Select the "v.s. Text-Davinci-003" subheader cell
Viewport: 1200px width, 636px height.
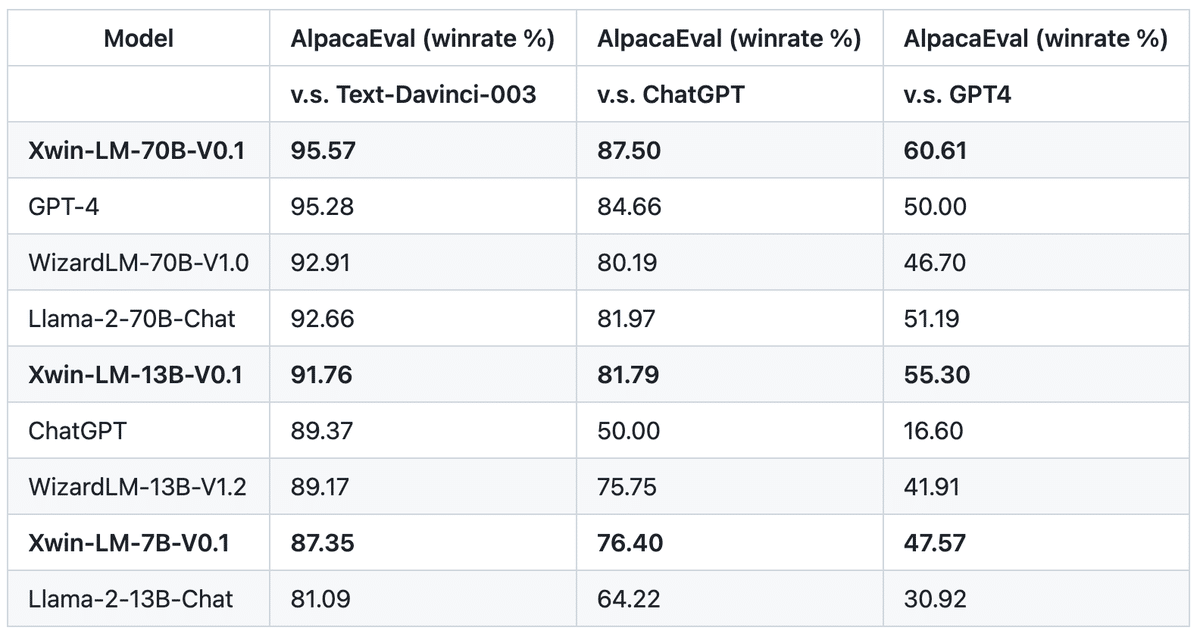tap(413, 95)
